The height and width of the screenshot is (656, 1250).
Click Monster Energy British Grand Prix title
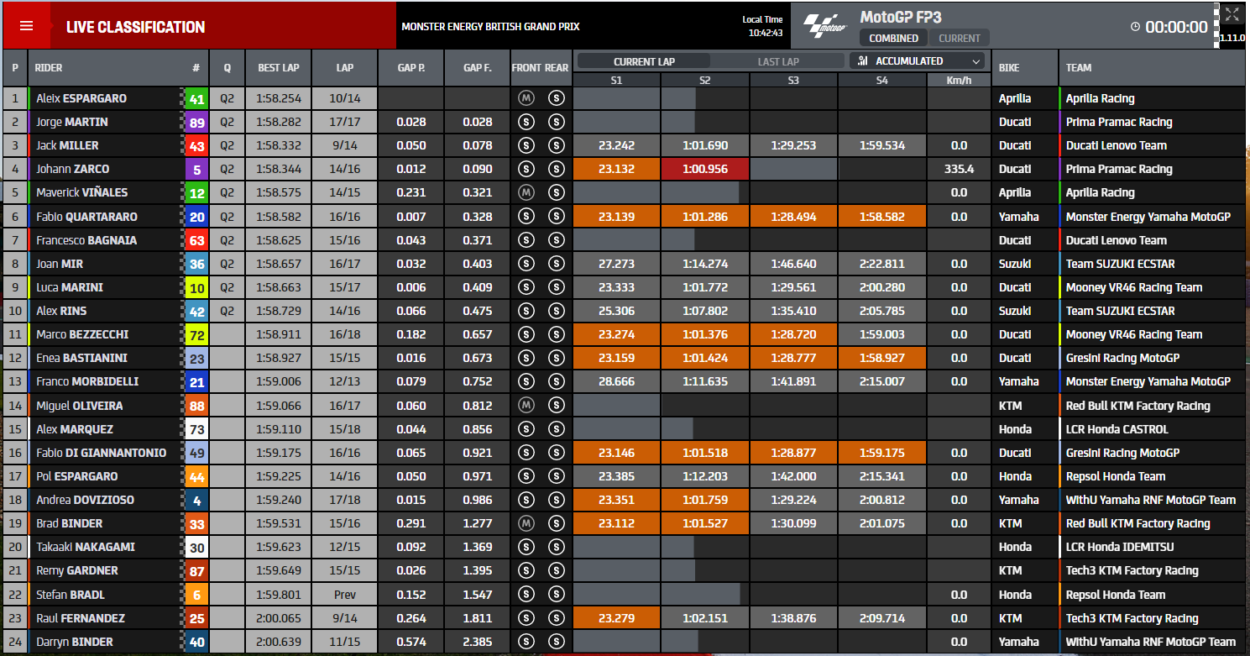pos(490,27)
